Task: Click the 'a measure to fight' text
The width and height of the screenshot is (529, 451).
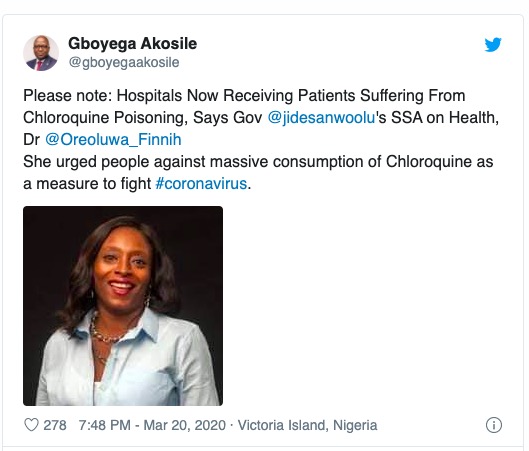Action: tap(87, 184)
